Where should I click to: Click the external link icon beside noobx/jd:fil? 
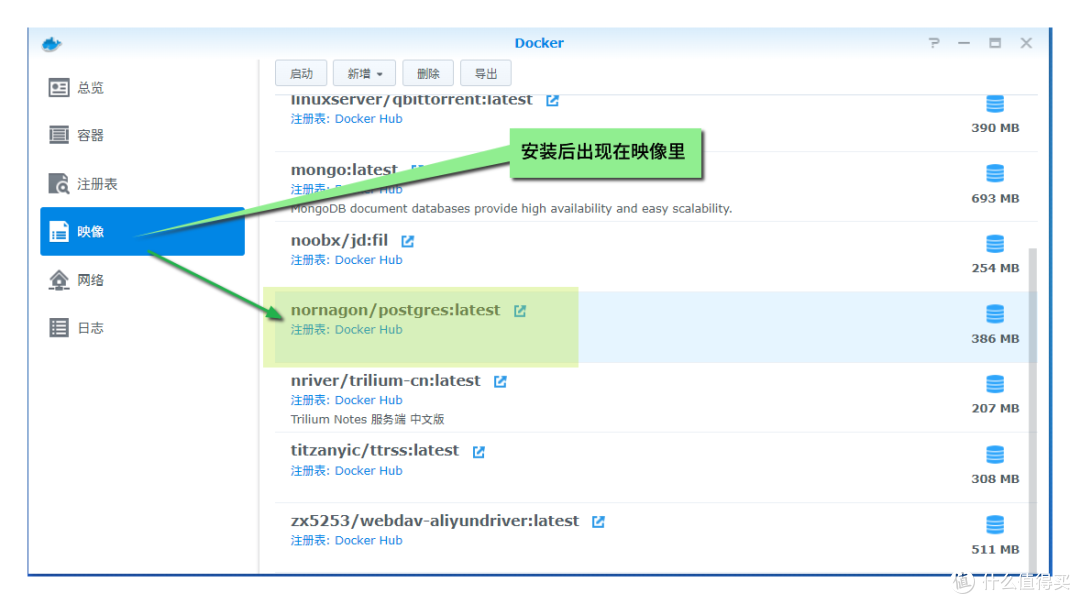(406, 240)
